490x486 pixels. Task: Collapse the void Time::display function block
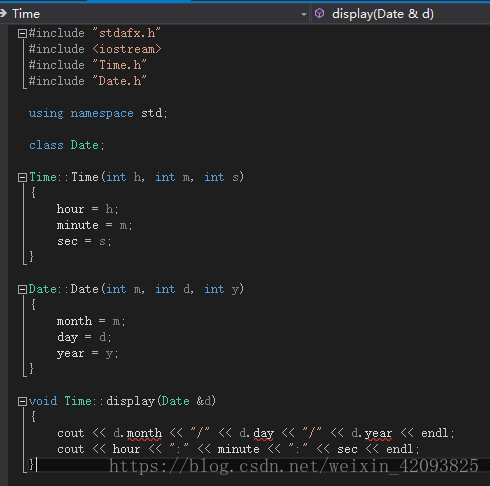[22, 401]
